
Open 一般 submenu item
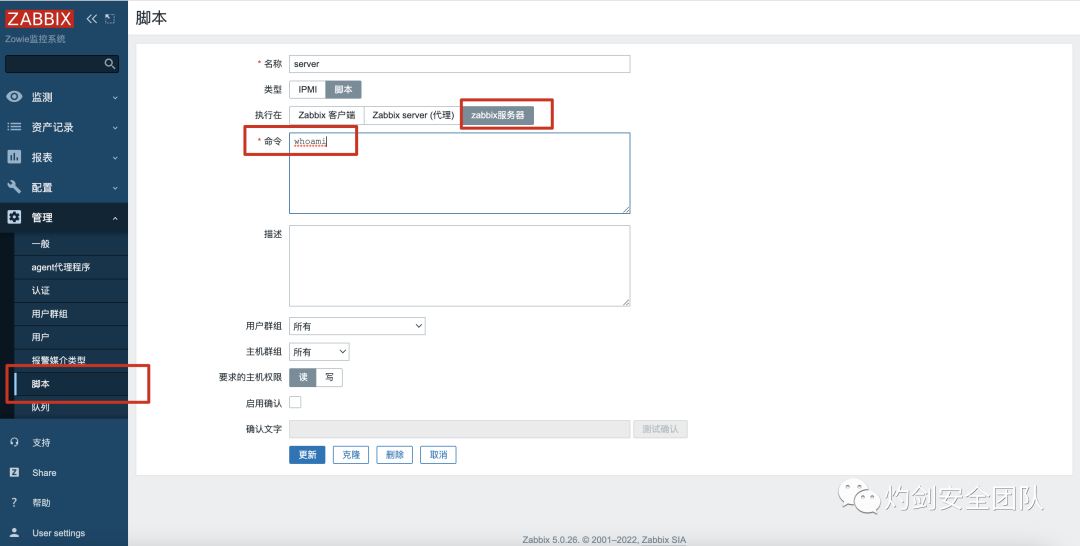[x=70, y=244]
